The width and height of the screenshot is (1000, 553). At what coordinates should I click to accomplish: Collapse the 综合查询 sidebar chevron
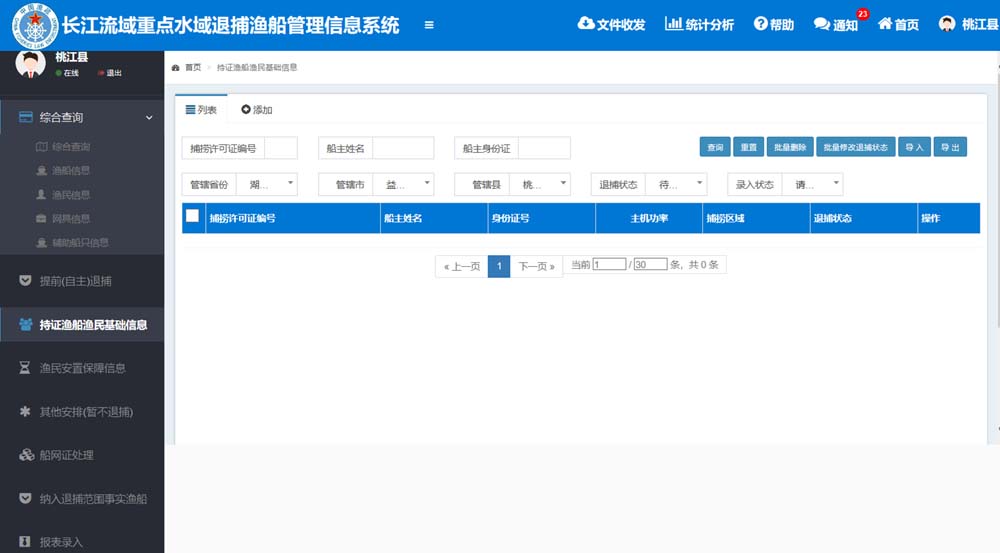[149, 118]
